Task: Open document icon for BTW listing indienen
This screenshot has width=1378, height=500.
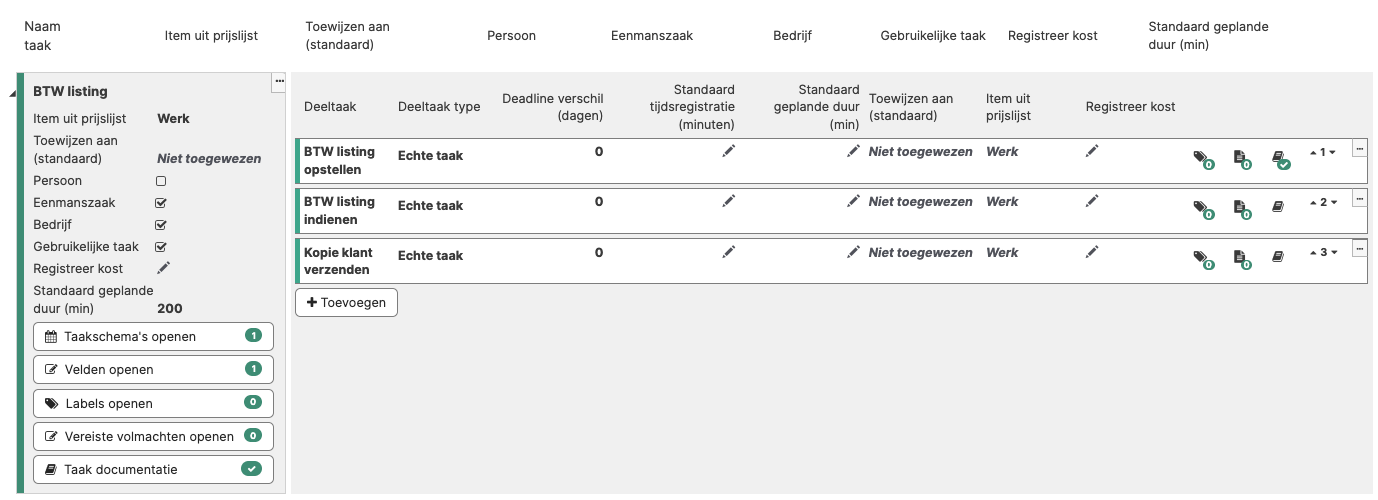Action: pos(1241,208)
